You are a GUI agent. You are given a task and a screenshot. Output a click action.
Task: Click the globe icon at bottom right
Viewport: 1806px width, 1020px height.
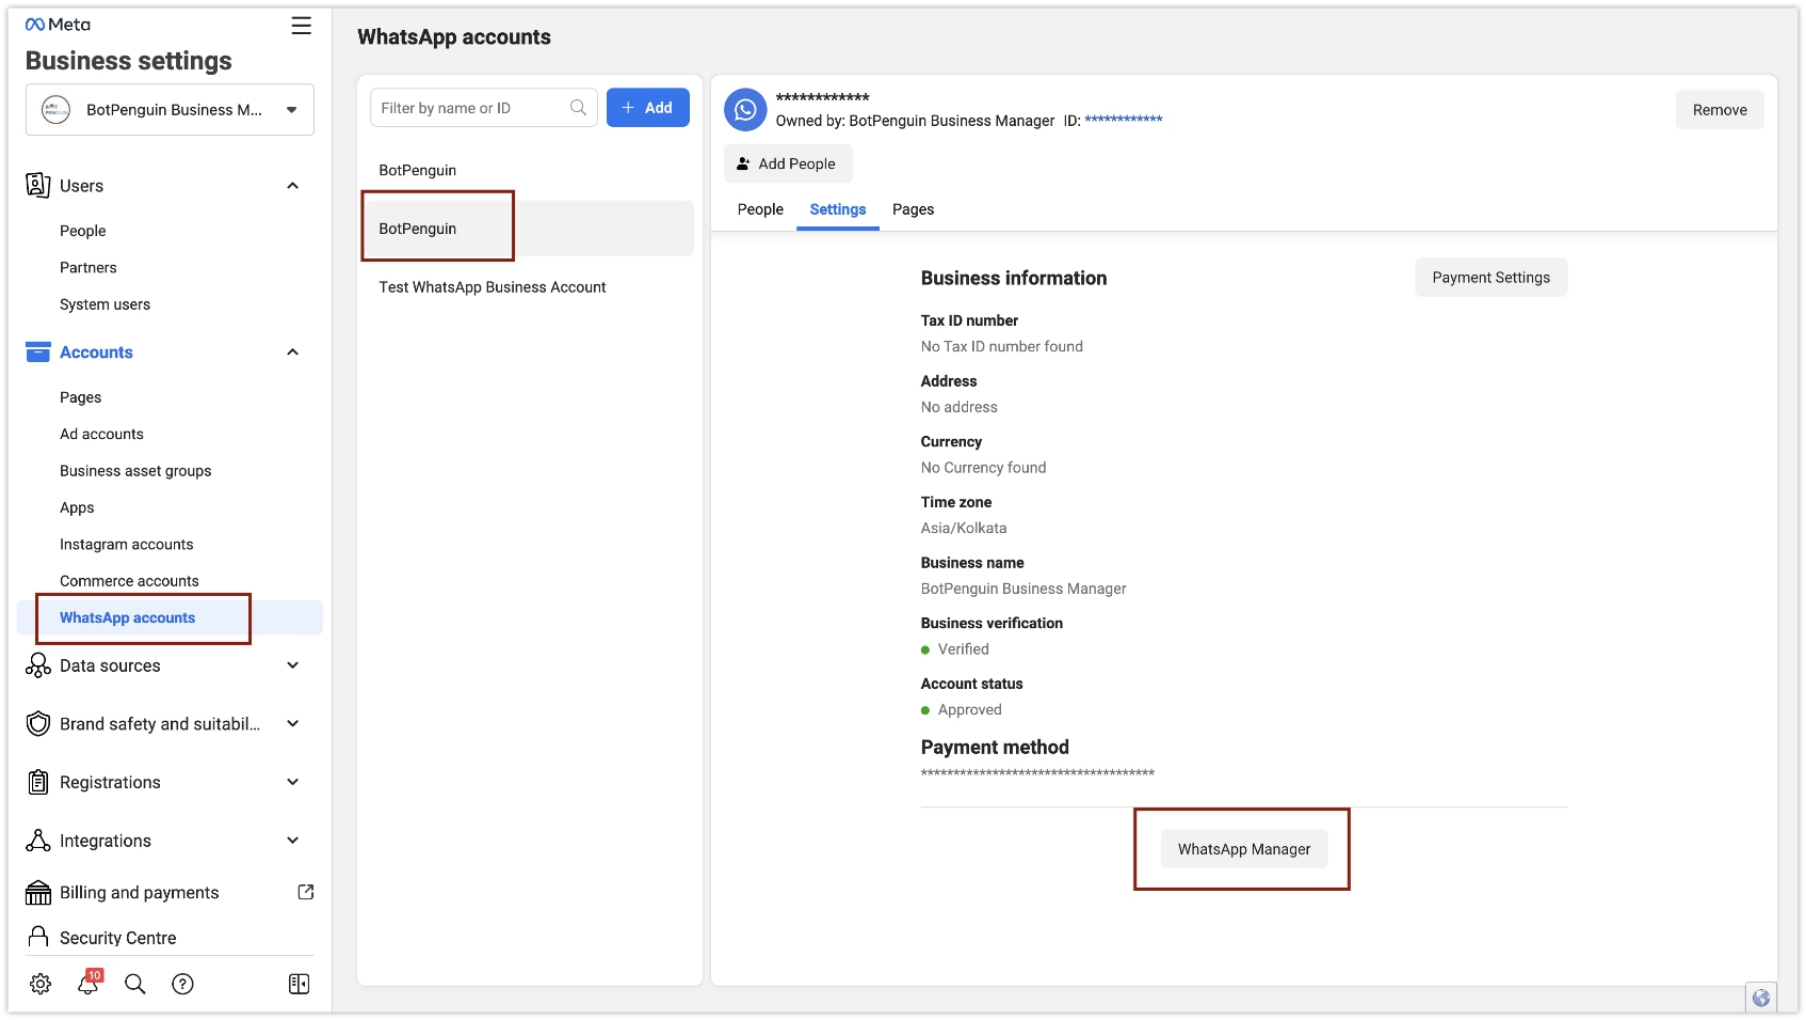(1761, 998)
